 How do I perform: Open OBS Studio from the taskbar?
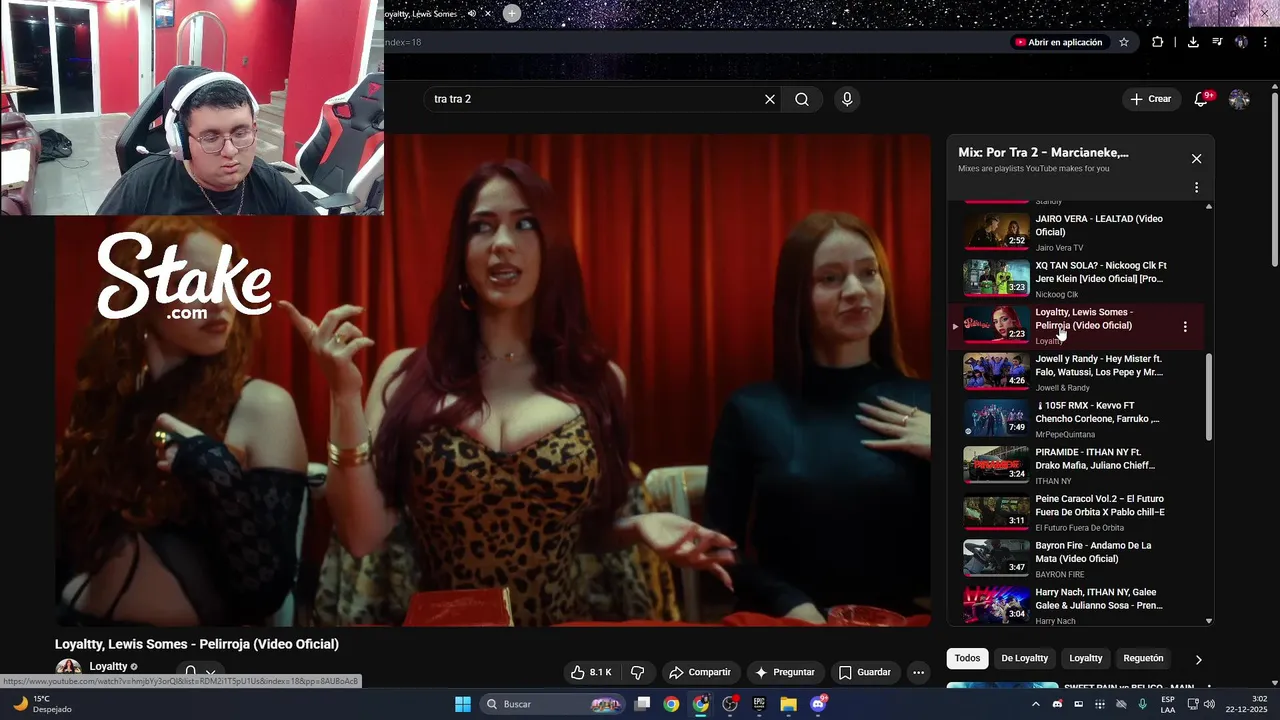730,704
